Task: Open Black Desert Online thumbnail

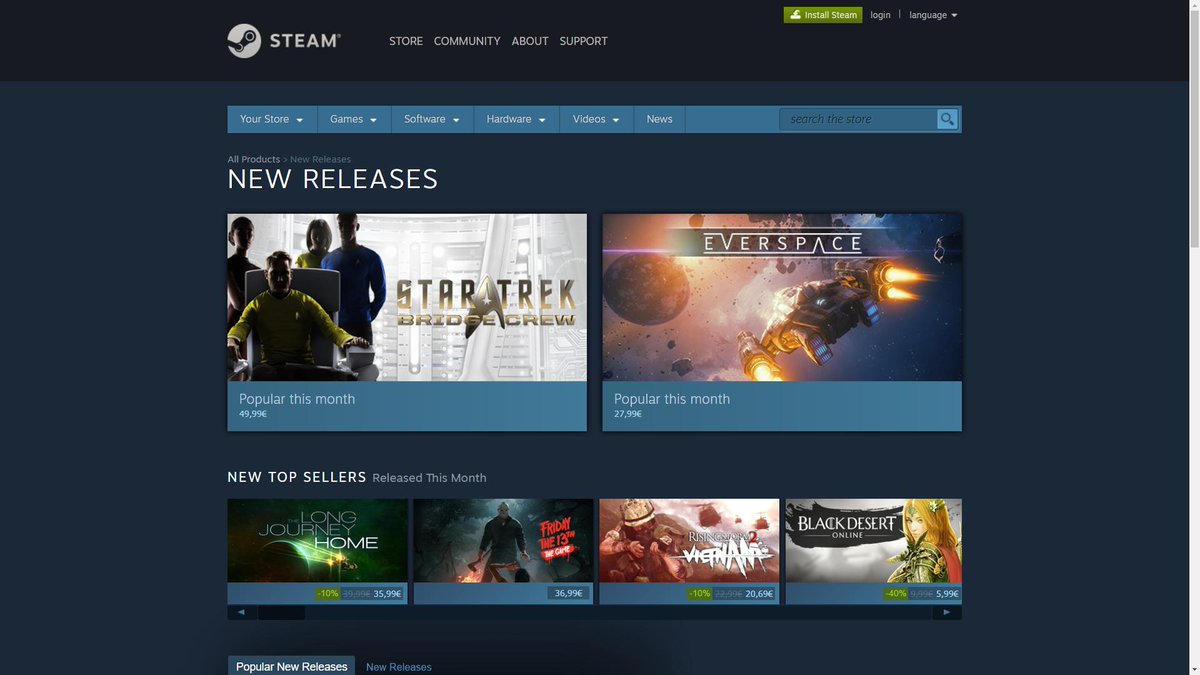Action: 874,541
